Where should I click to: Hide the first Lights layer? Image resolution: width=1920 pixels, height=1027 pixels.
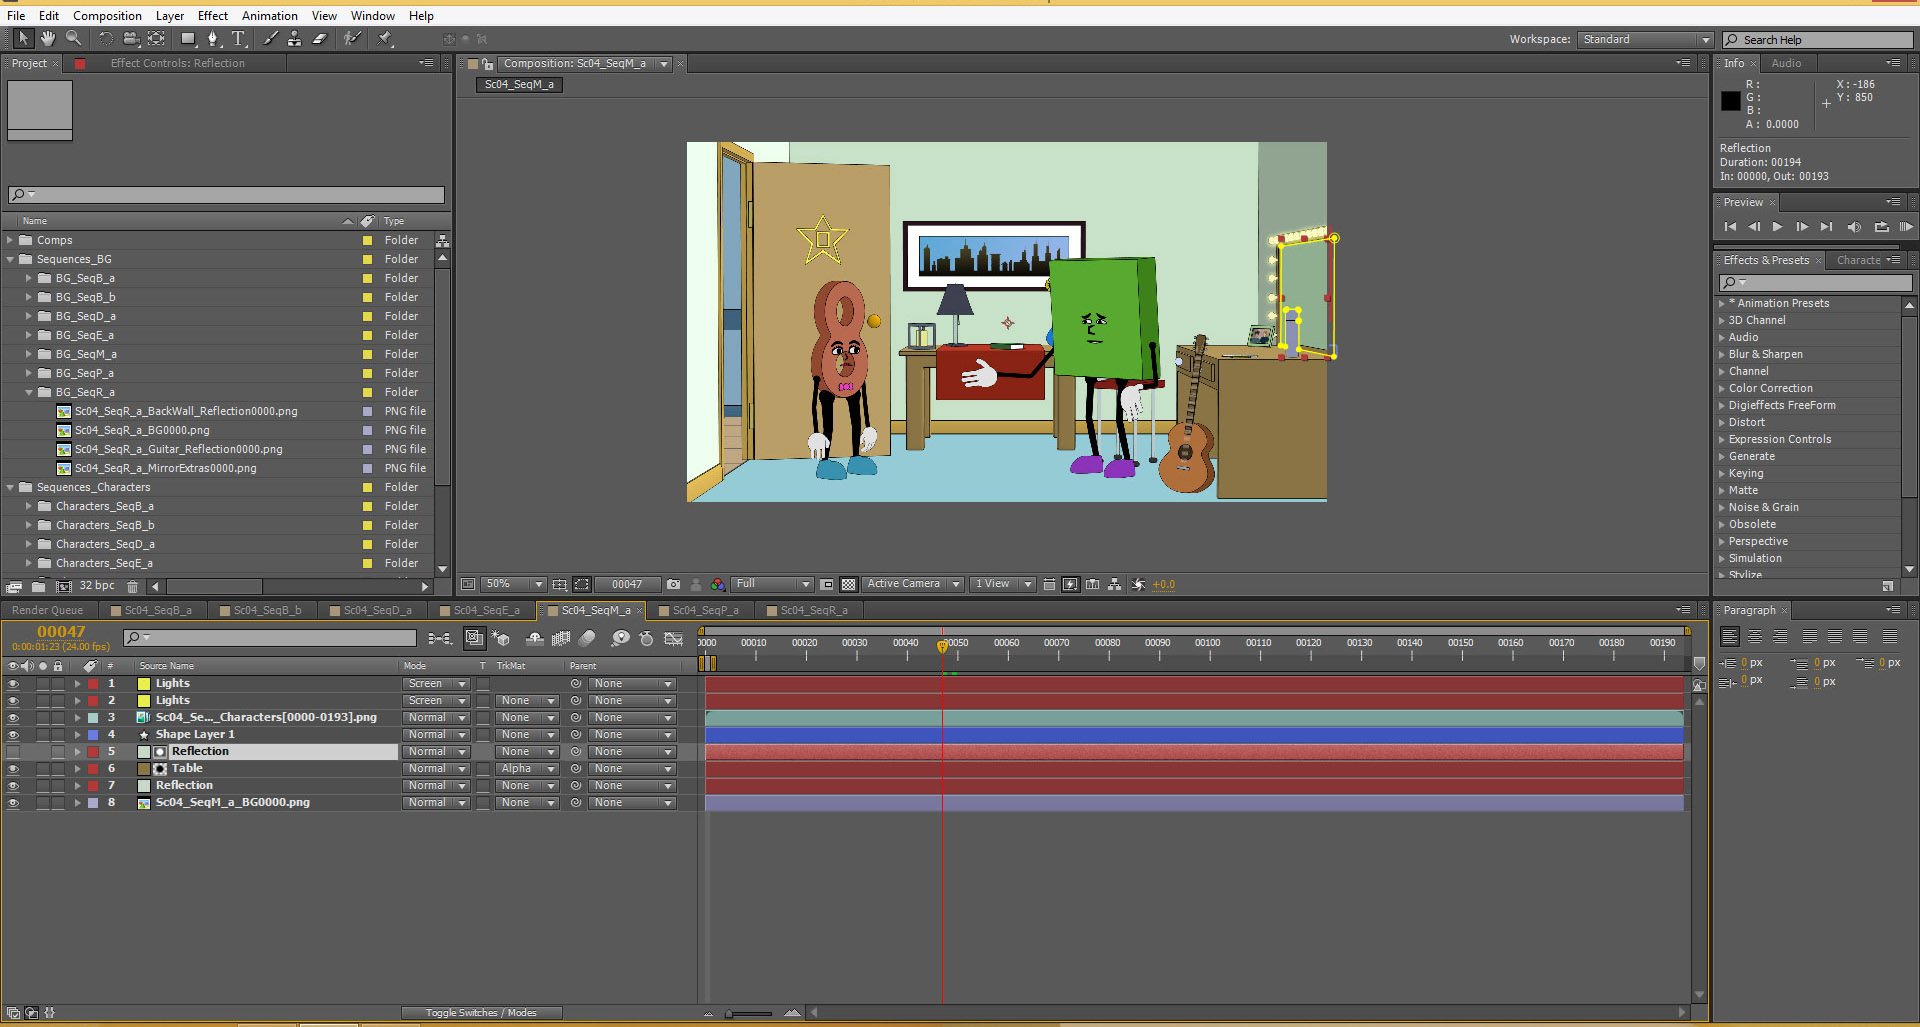pyautogui.click(x=13, y=684)
